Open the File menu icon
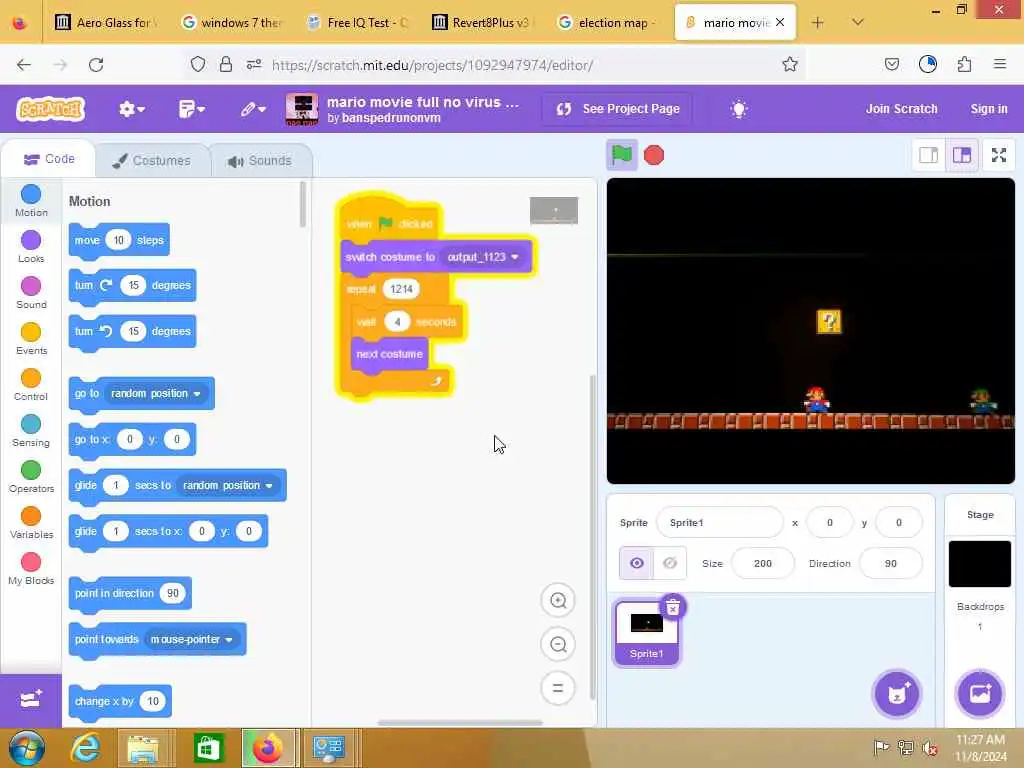The height and width of the screenshot is (768, 1024). tap(191, 109)
